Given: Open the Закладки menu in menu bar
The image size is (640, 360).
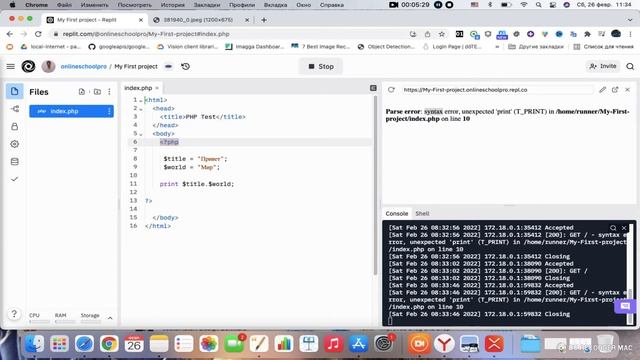Looking at the screenshot, I should (207, 5).
